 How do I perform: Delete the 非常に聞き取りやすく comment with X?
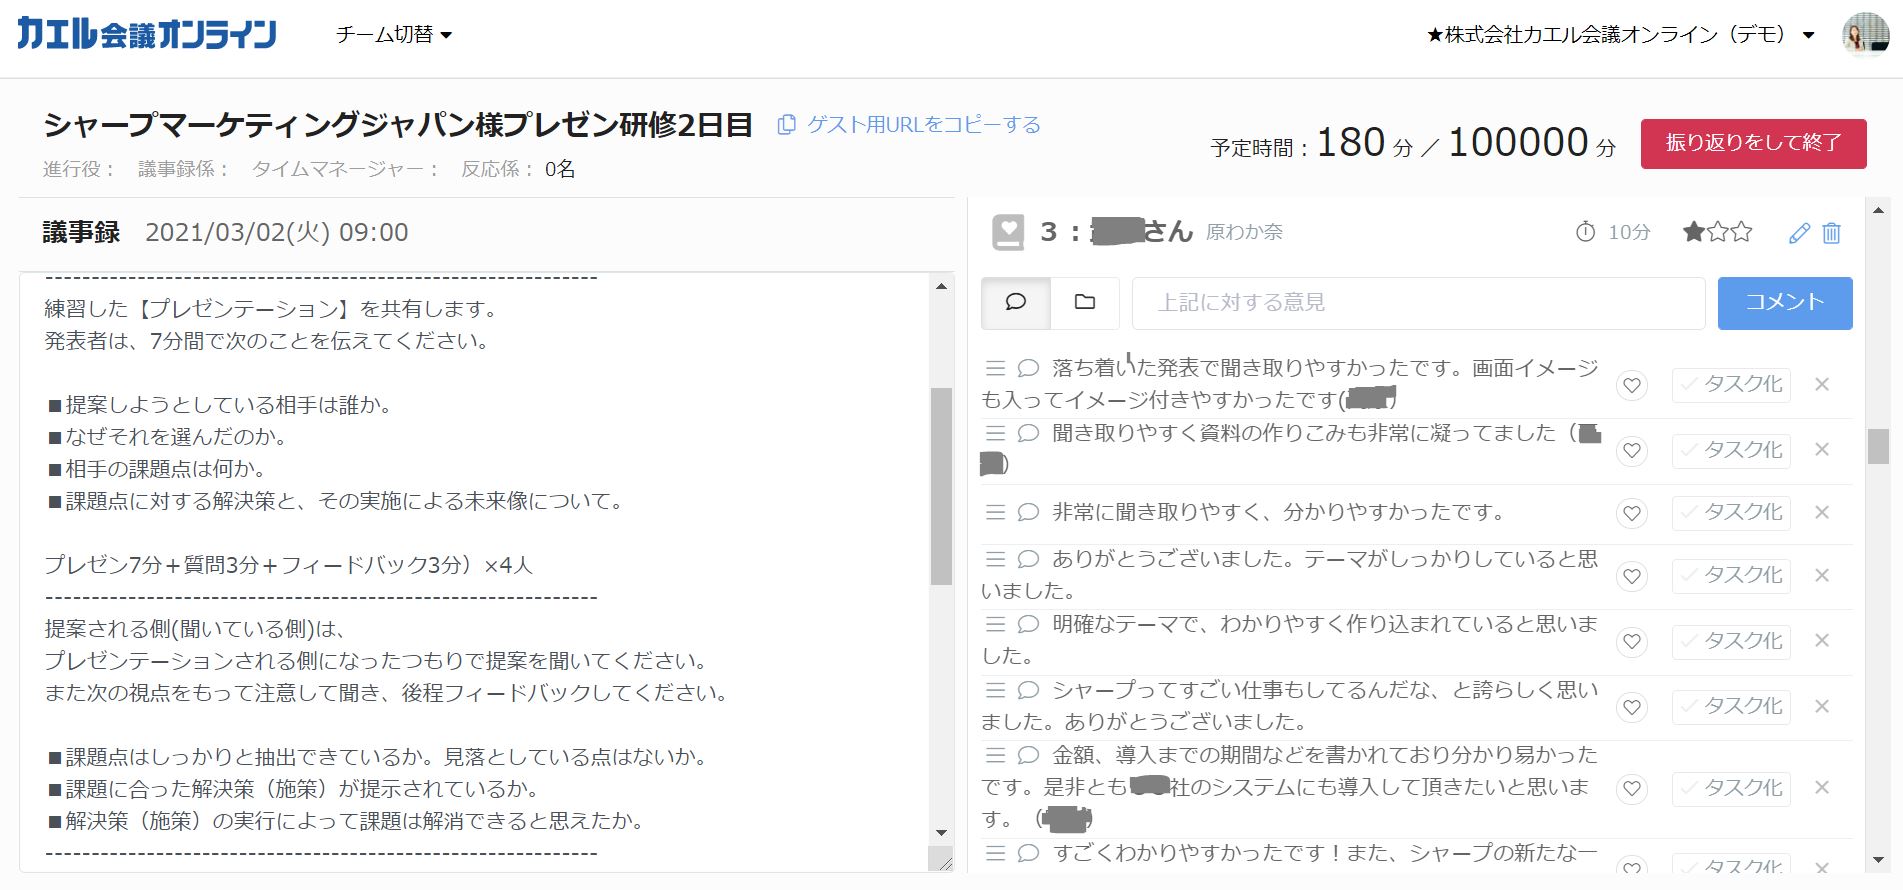point(1822,513)
